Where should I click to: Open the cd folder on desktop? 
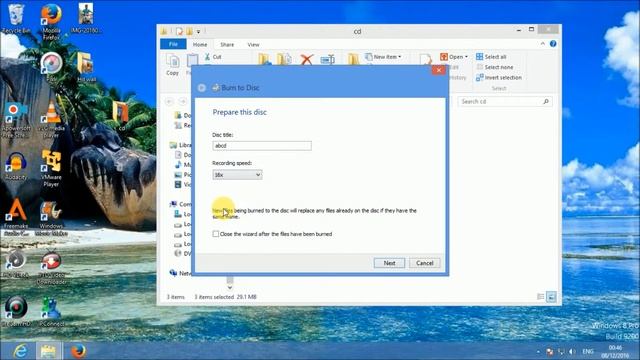tap(121, 116)
